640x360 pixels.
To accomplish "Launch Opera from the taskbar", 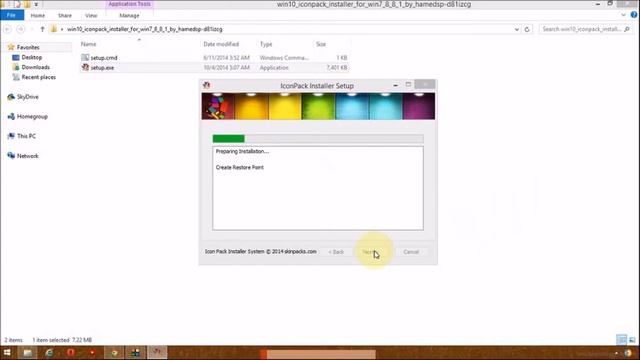I will point(71,353).
